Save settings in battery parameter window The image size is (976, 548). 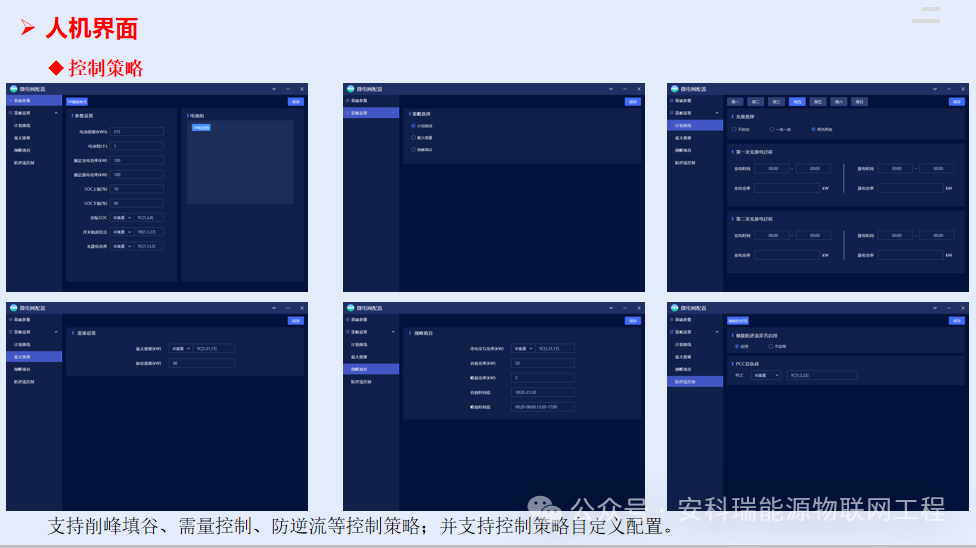pos(296,102)
